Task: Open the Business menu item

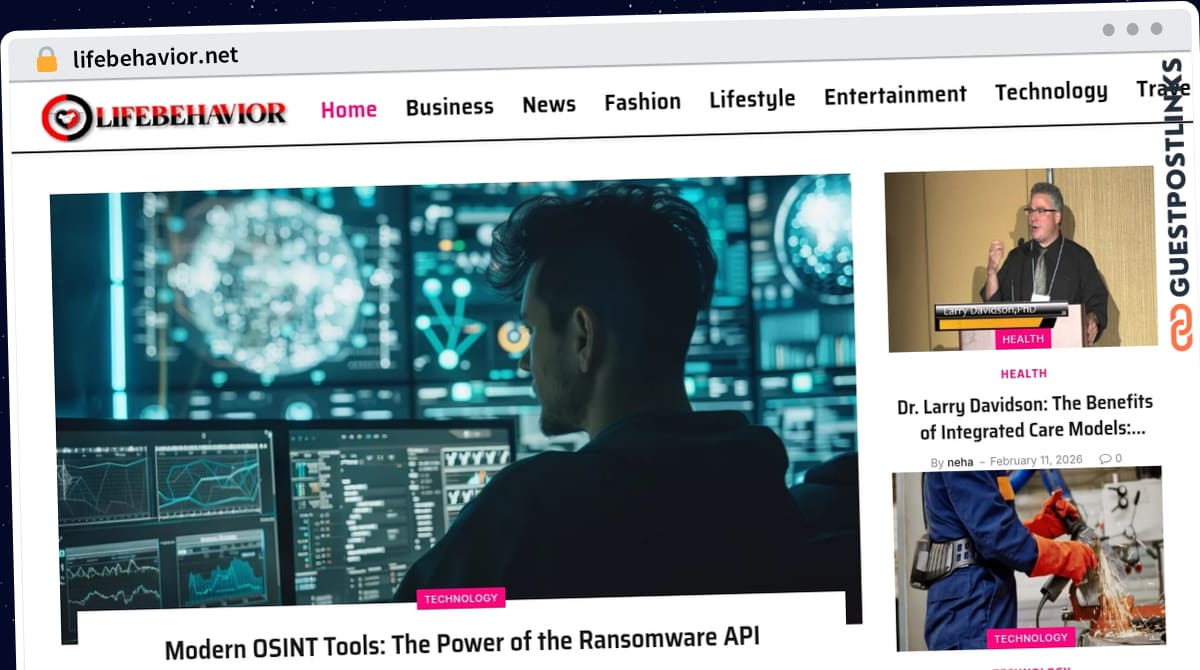Action: tap(450, 106)
